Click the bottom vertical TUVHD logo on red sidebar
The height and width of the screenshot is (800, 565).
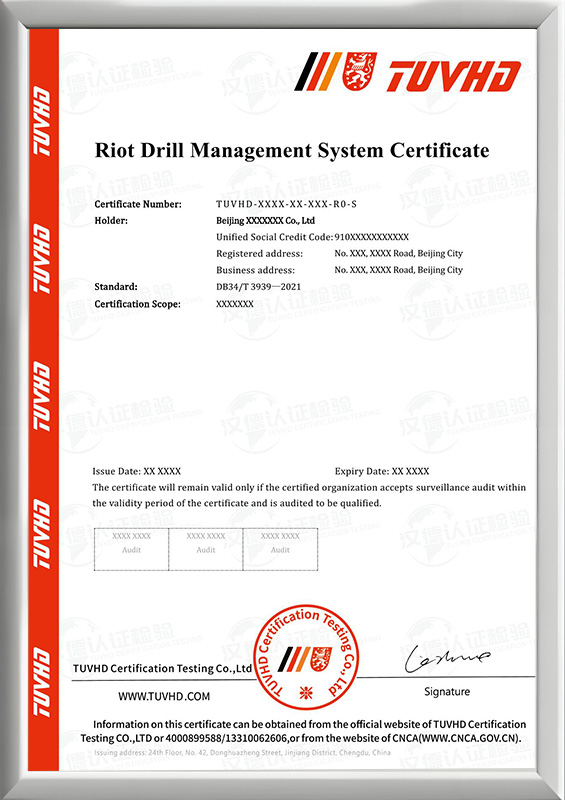(x=42, y=682)
